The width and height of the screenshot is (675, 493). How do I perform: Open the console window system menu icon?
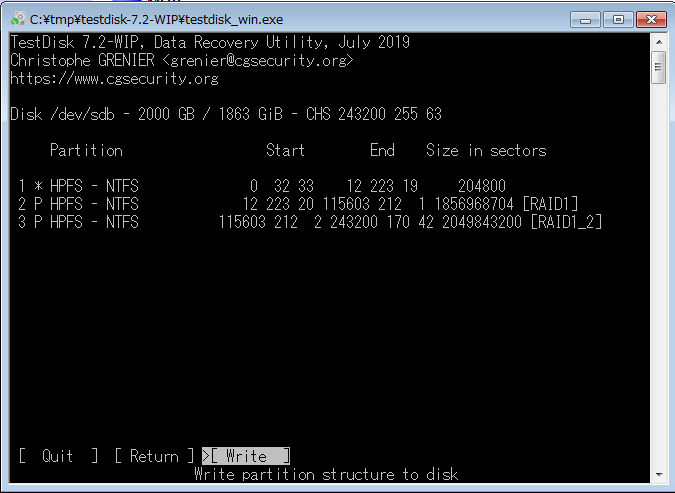[x=17, y=18]
